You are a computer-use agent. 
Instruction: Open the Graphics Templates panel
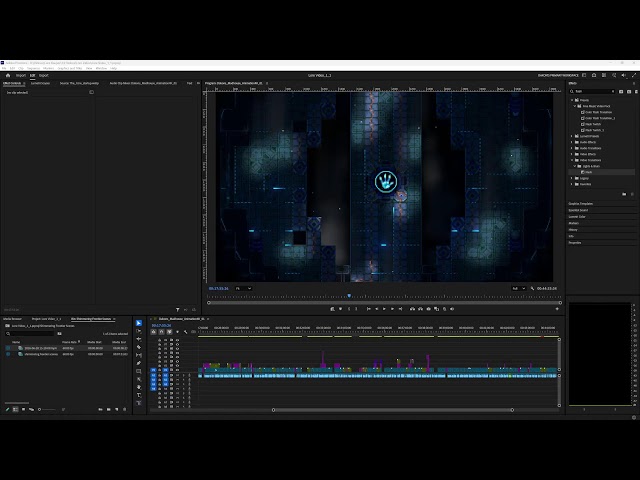pos(581,203)
